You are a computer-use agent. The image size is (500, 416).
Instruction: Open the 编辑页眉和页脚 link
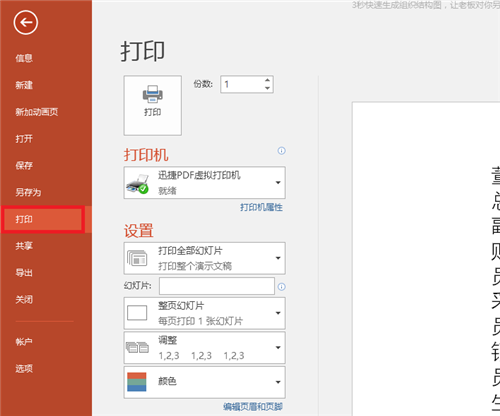coord(253,407)
